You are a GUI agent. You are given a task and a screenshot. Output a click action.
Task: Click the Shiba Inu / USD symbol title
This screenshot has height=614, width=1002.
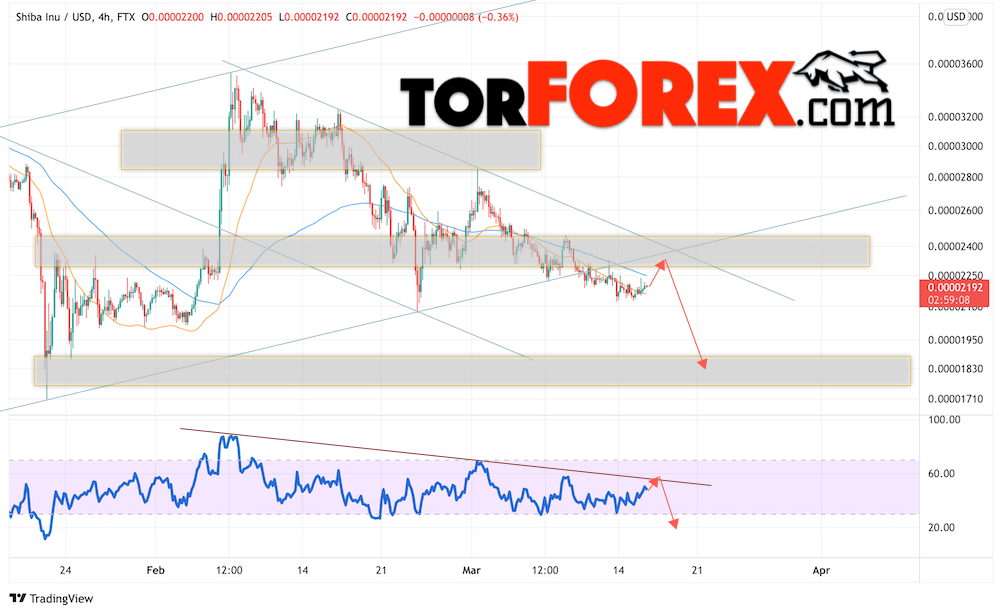tap(54, 17)
